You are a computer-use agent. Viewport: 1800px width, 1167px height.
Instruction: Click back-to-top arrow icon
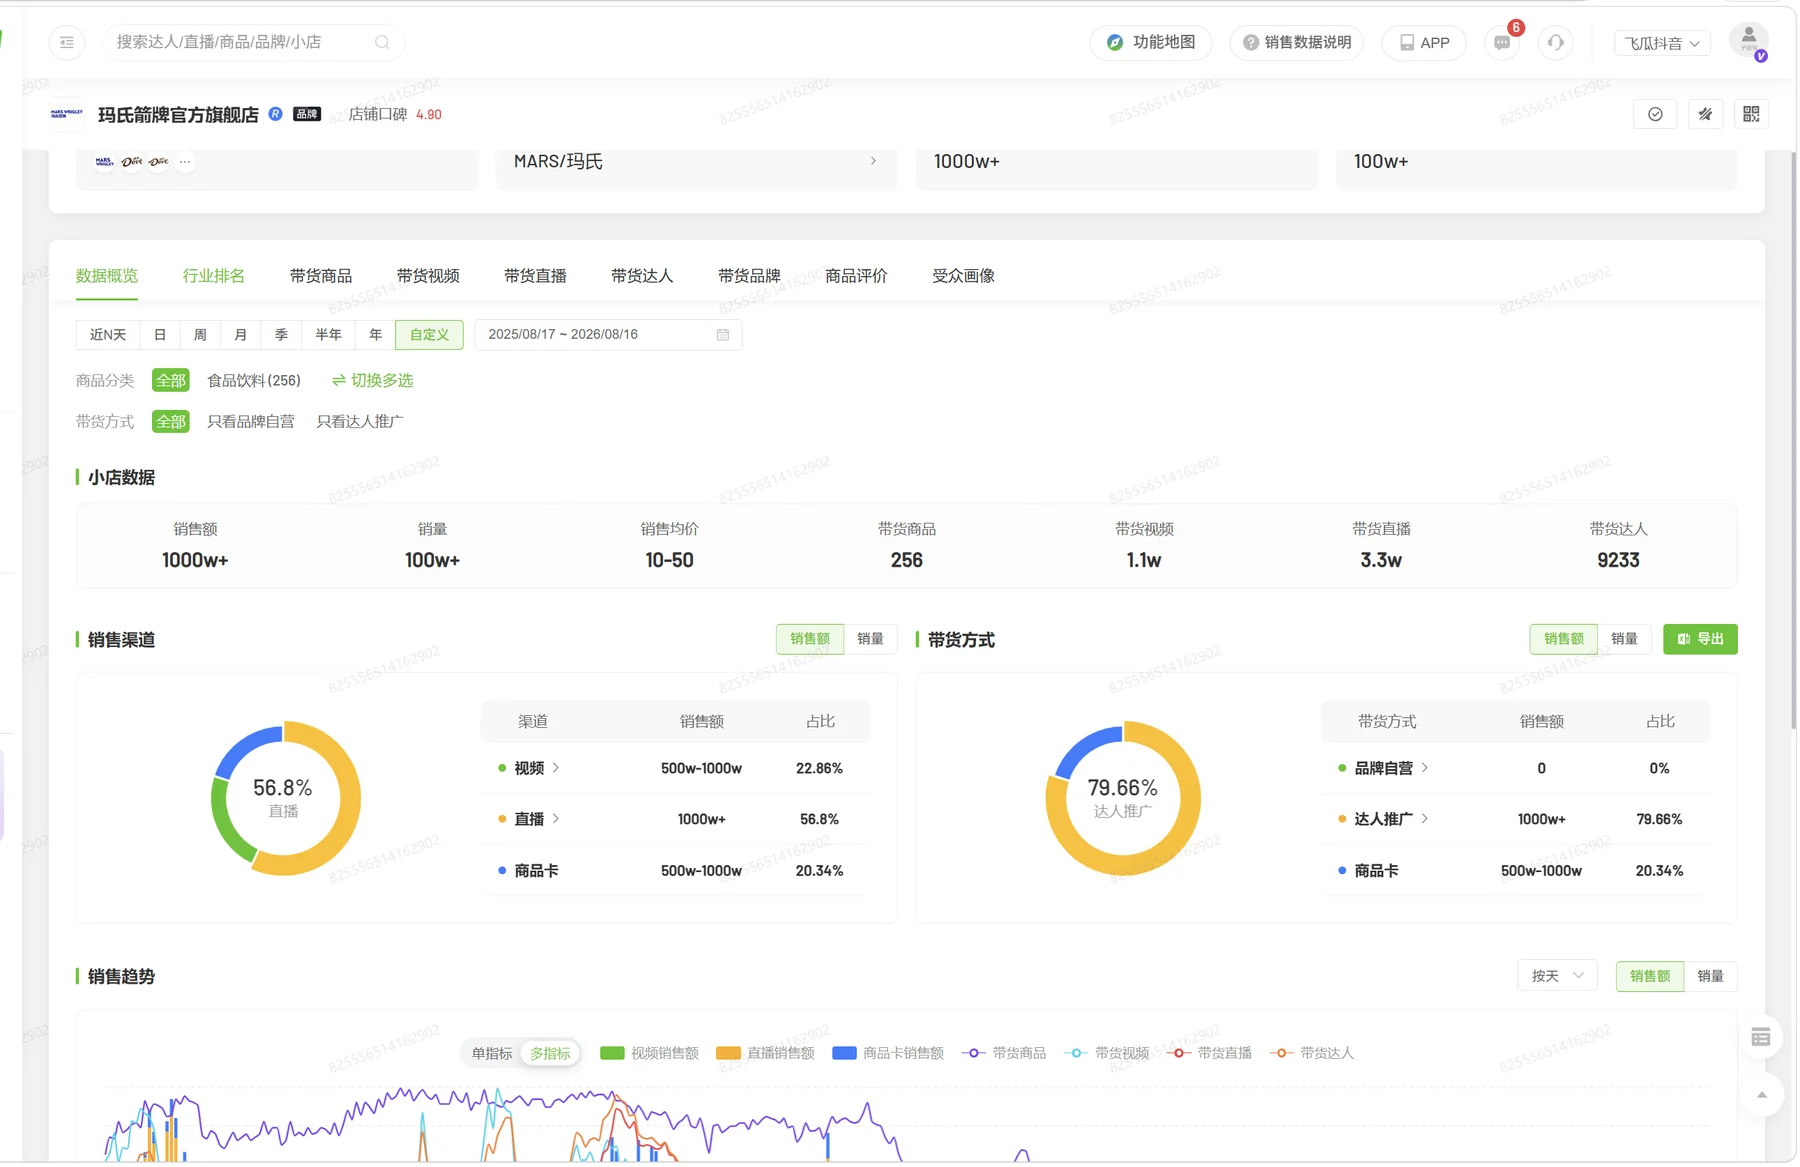[x=1762, y=1095]
